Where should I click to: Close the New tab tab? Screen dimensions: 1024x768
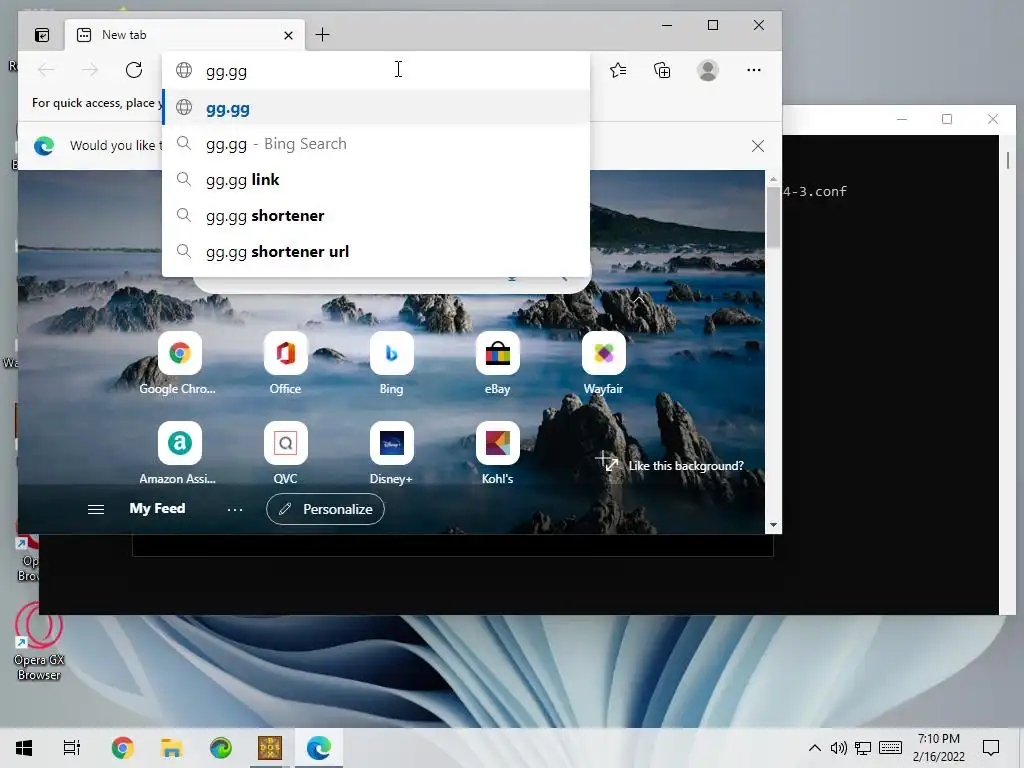(288, 35)
